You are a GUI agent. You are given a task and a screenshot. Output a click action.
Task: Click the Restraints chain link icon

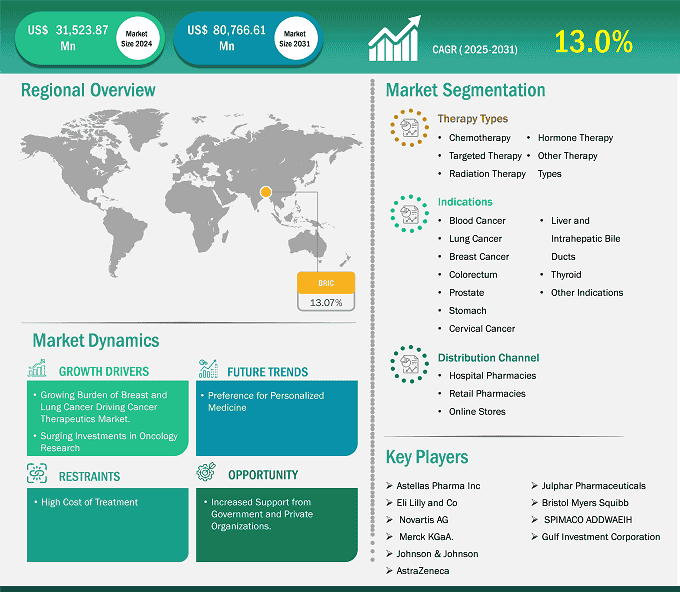click(37, 473)
